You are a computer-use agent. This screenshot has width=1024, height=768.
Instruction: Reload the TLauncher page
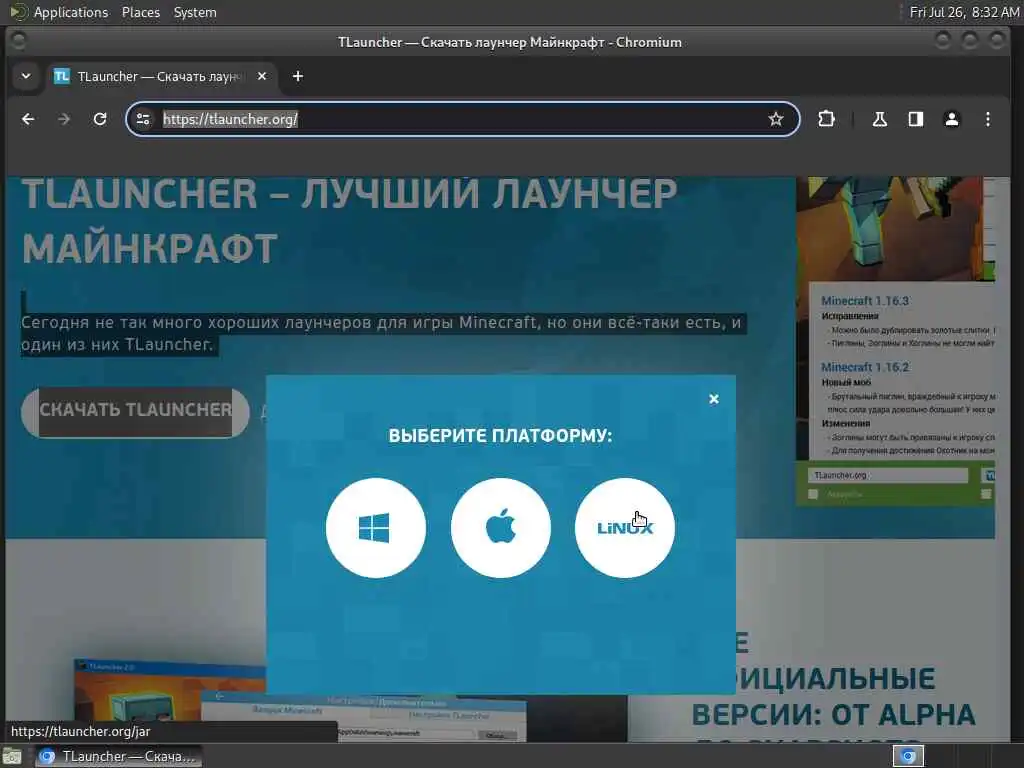click(99, 119)
